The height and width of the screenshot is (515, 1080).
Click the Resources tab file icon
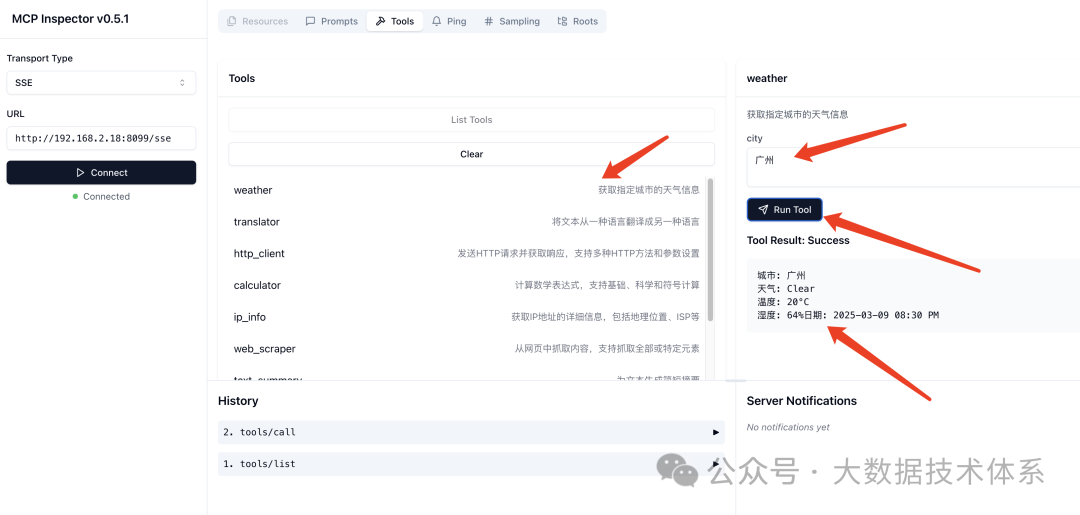(x=231, y=21)
